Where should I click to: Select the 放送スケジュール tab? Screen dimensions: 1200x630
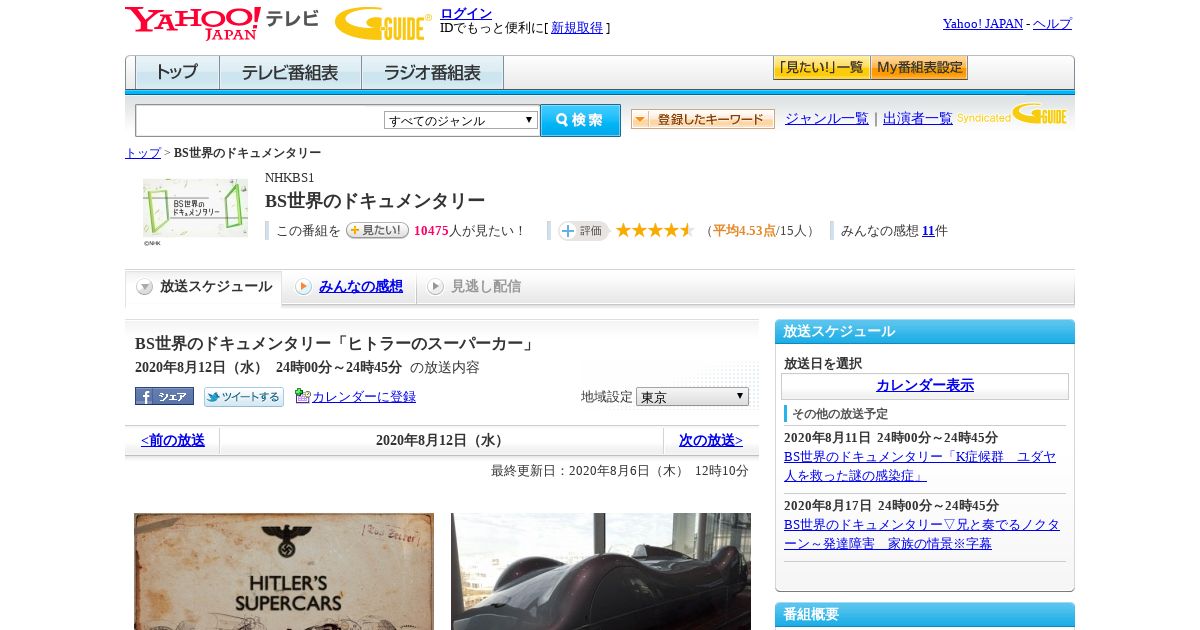click(204, 287)
